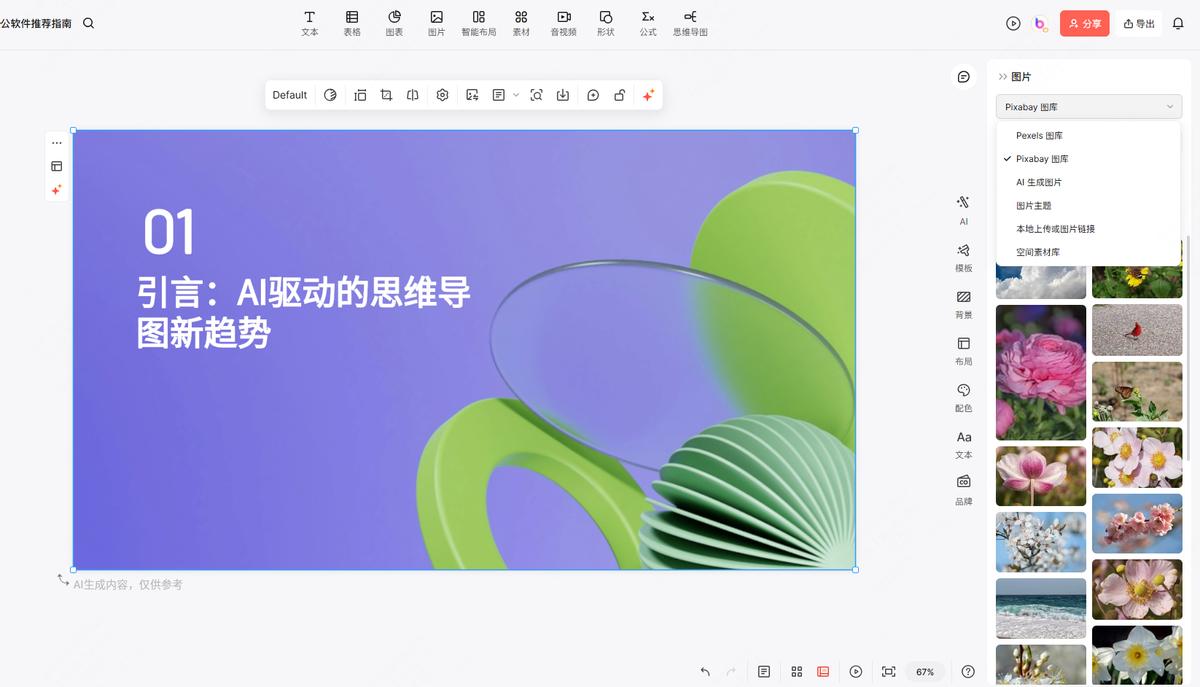Open the notifications bell

tap(1178, 23)
